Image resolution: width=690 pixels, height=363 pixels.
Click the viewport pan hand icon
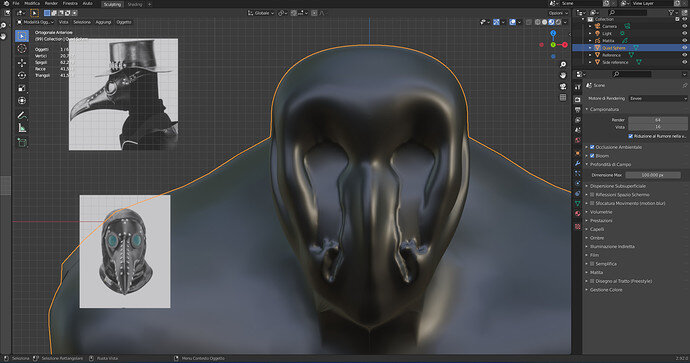(x=563, y=75)
